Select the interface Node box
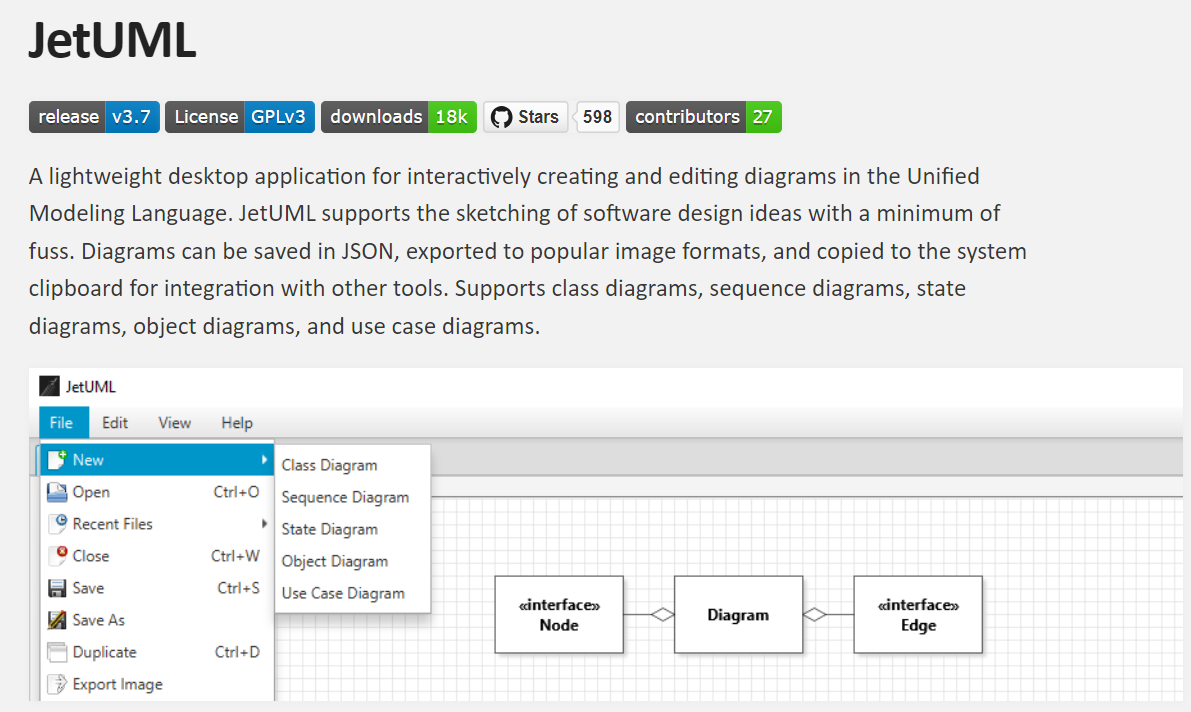 coord(559,615)
